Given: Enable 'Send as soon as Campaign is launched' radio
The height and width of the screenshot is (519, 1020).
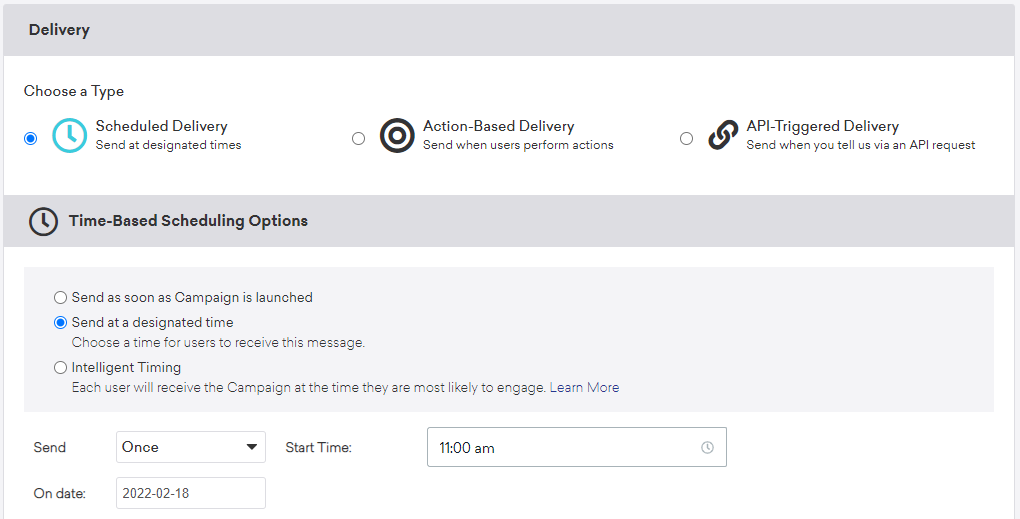Looking at the screenshot, I should click(x=61, y=297).
